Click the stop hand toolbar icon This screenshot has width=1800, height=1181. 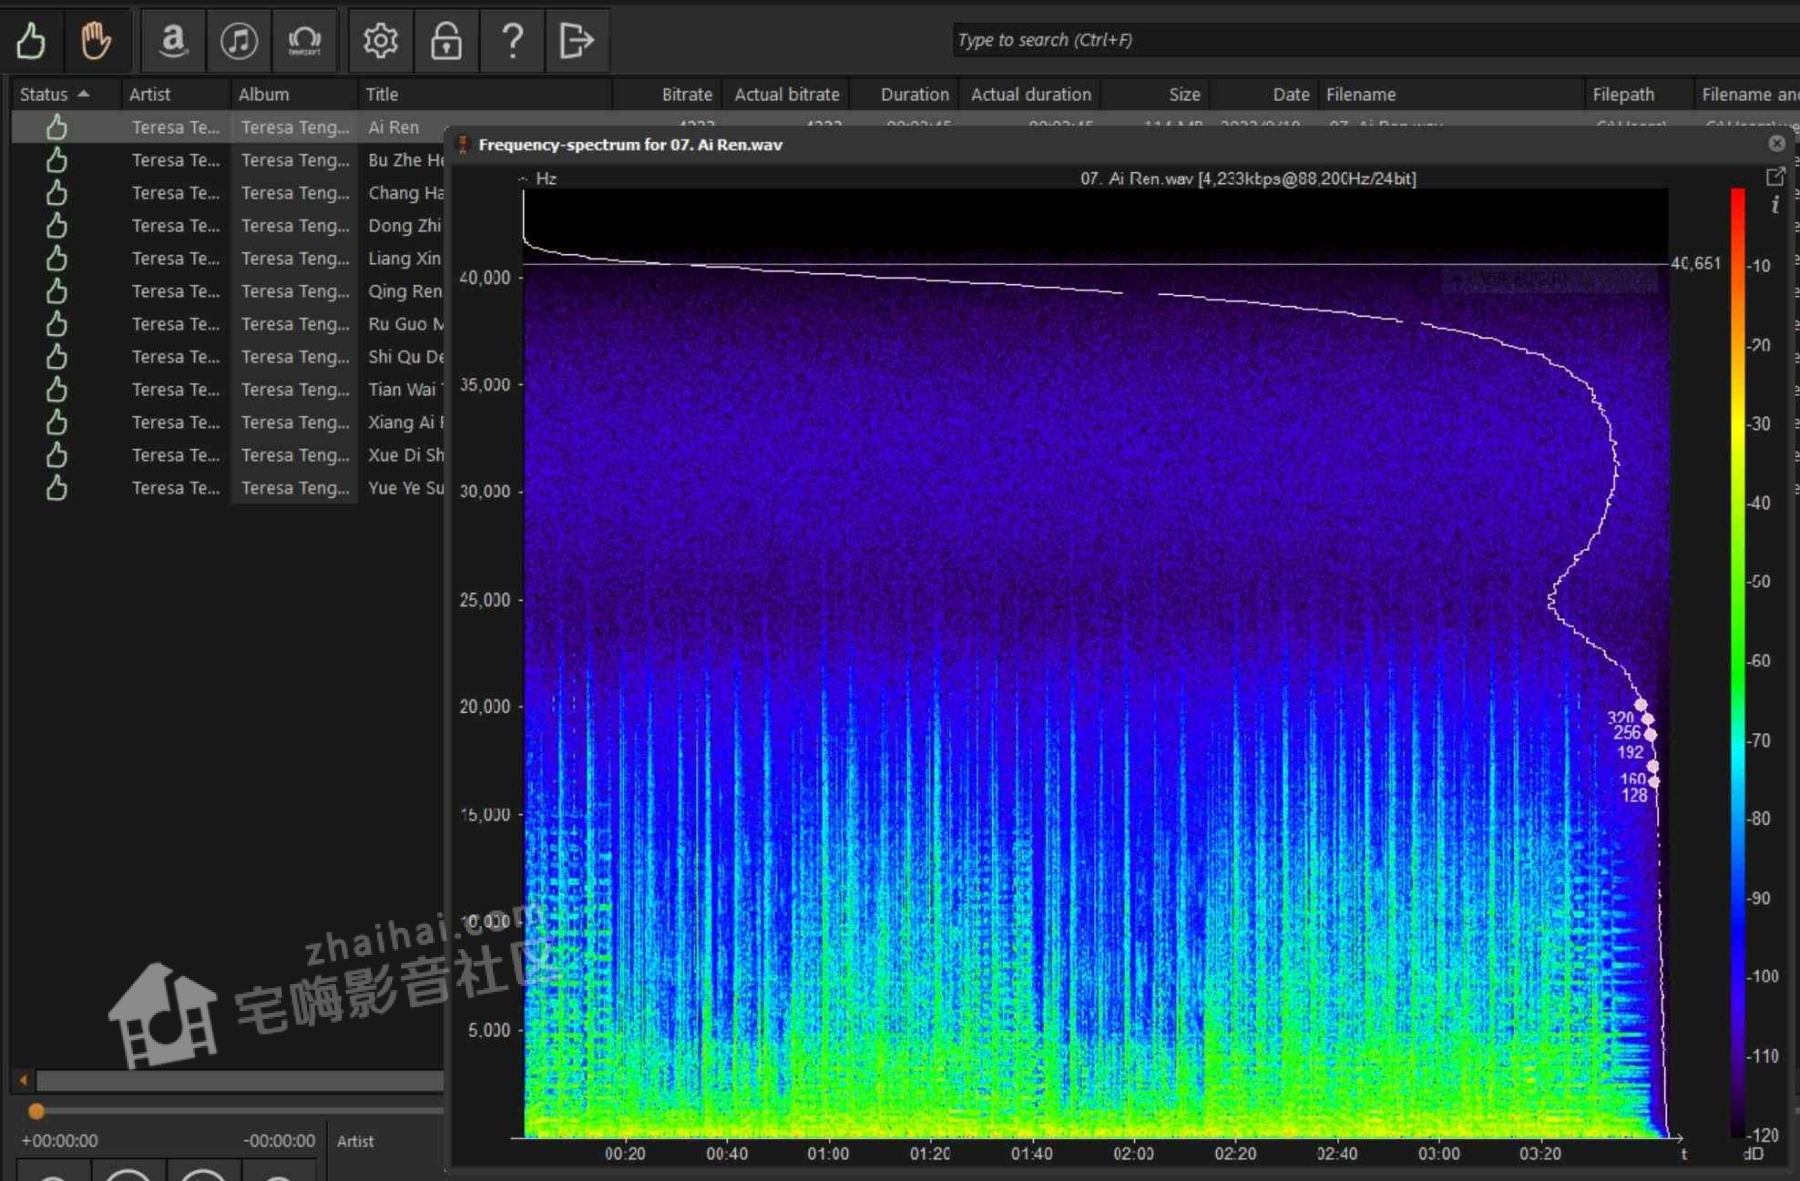click(x=96, y=41)
